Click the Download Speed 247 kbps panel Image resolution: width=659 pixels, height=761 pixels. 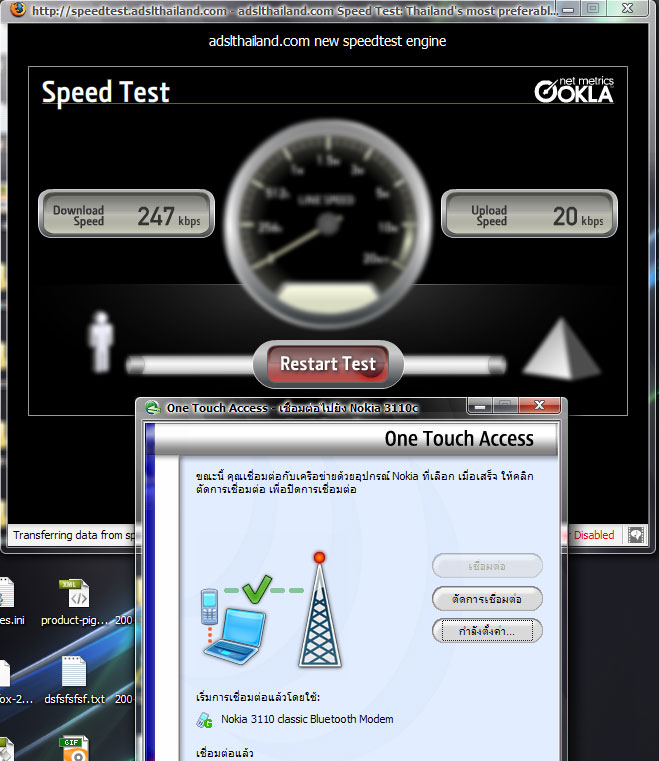point(126,214)
